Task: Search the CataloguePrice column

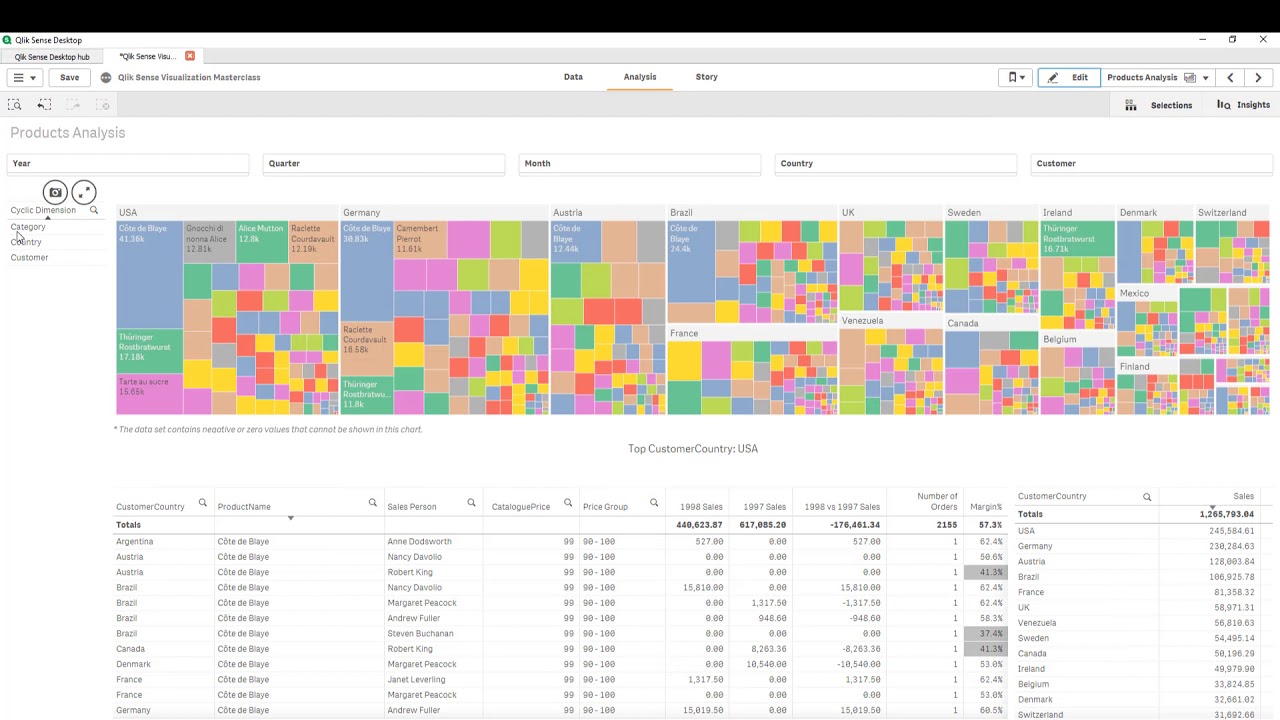Action: 567,503
